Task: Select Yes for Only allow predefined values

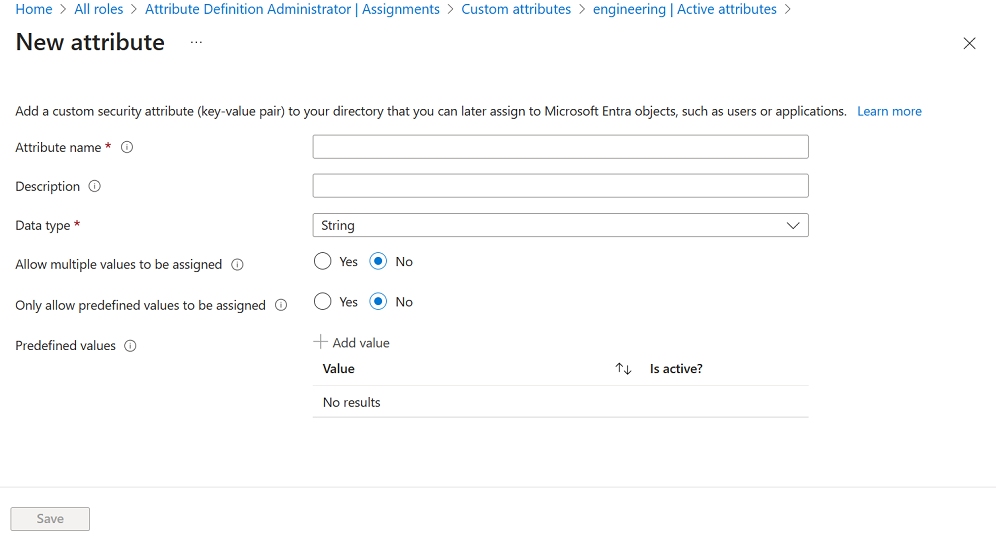Action: (322, 302)
